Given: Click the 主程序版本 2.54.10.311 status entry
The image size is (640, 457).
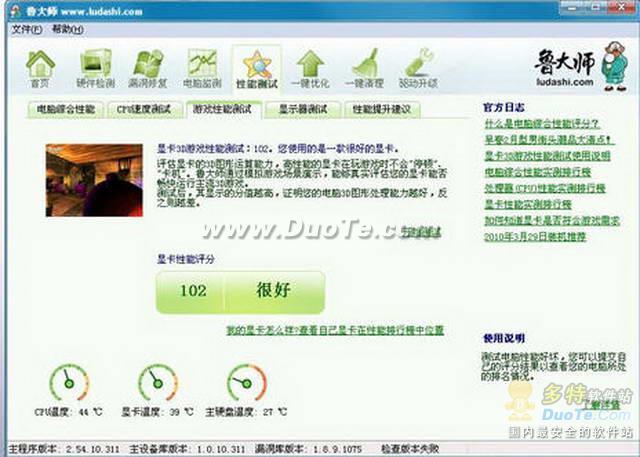Looking at the screenshot, I should (64, 449).
